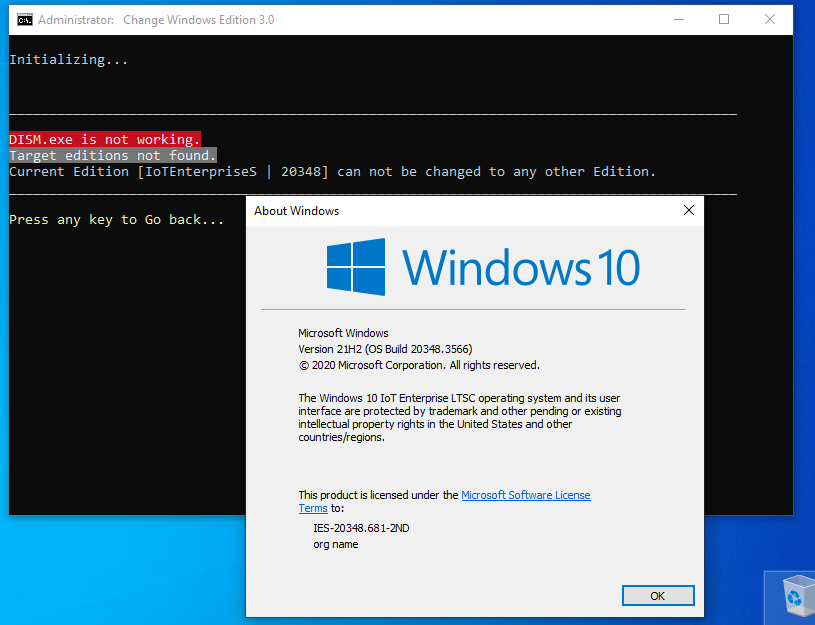The width and height of the screenshot is (815, 625).
Task: Click '© 2020 Microsoft Corporation' copyright line
Action: 419,366
